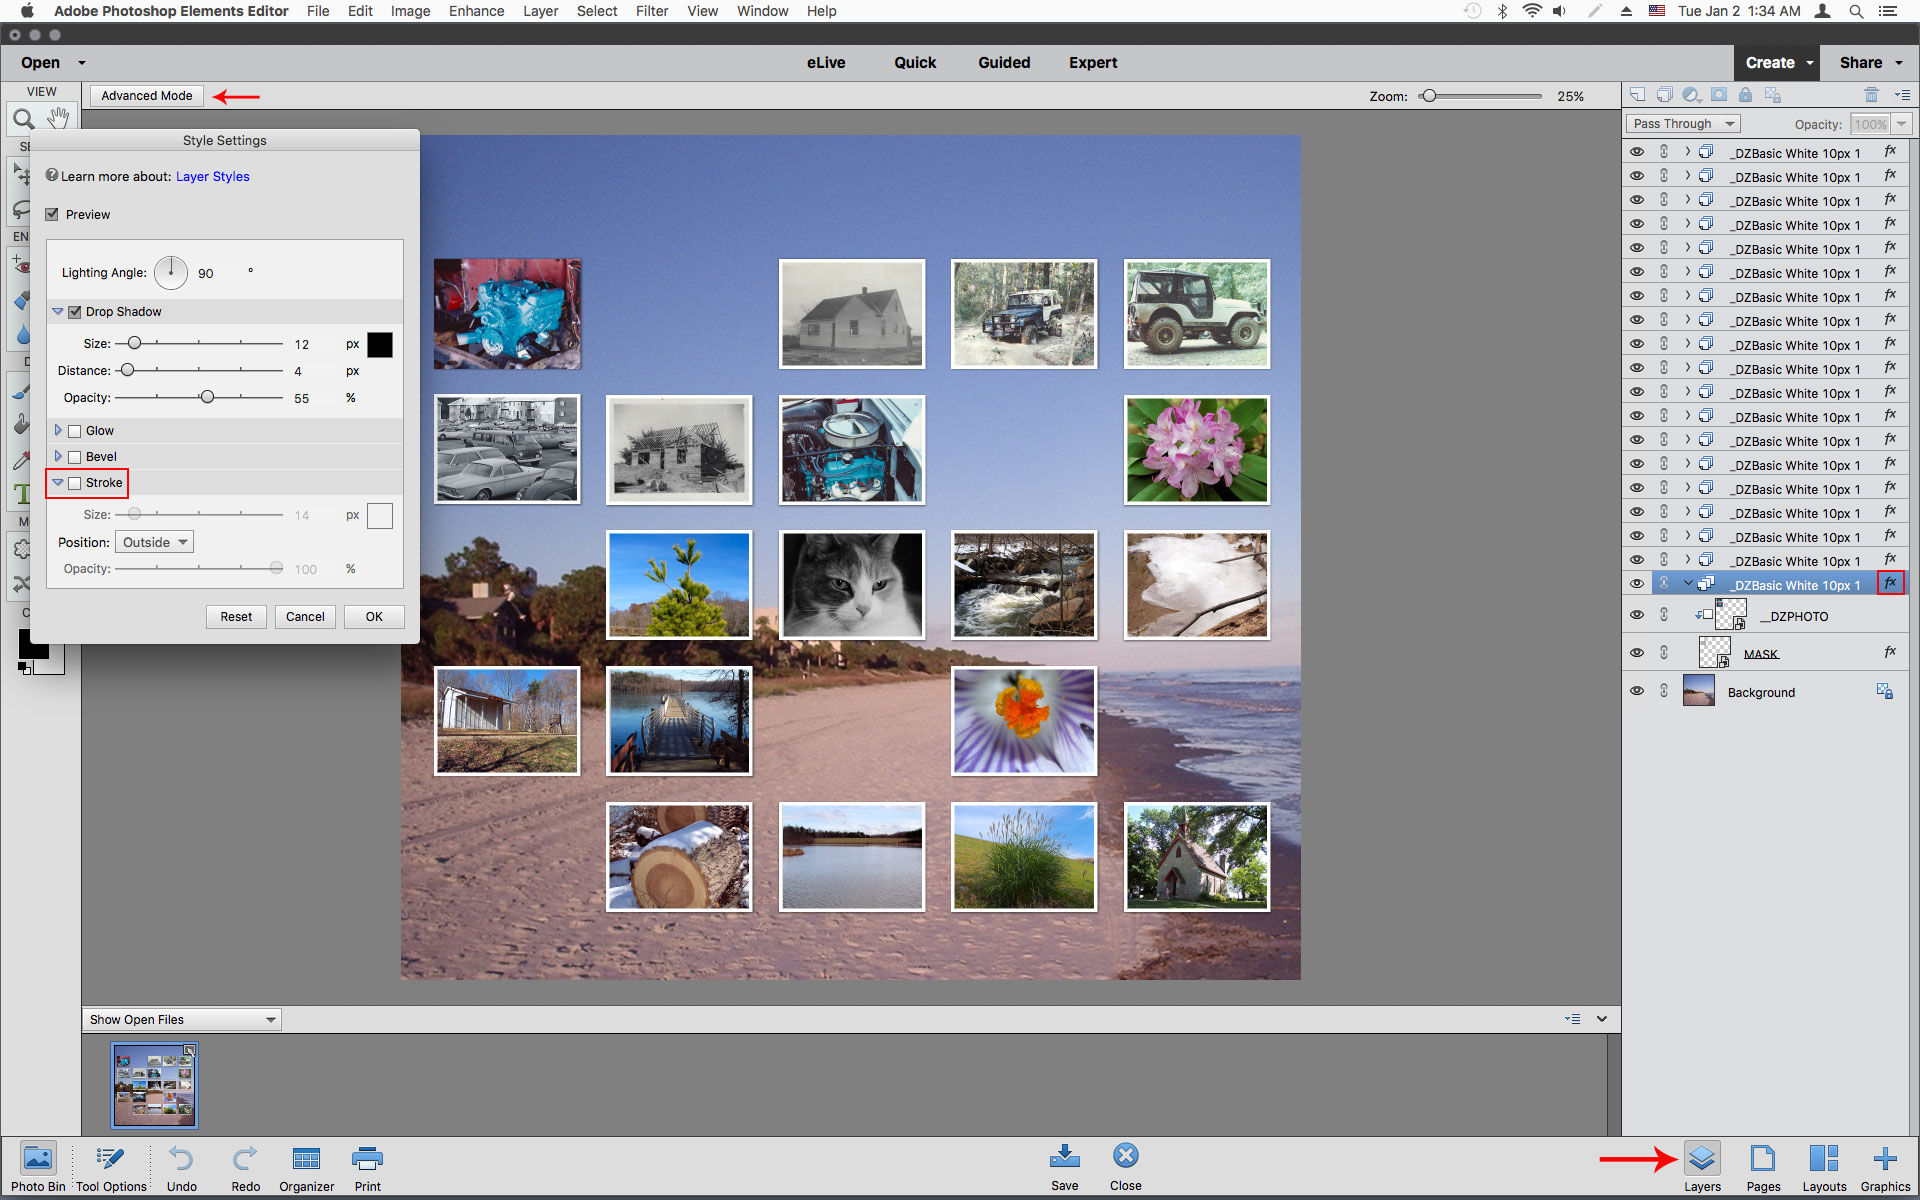Screen dimensions: 1920x1200
Task: Toggle Preview checkbox on
Action: [x=53, y=214]
